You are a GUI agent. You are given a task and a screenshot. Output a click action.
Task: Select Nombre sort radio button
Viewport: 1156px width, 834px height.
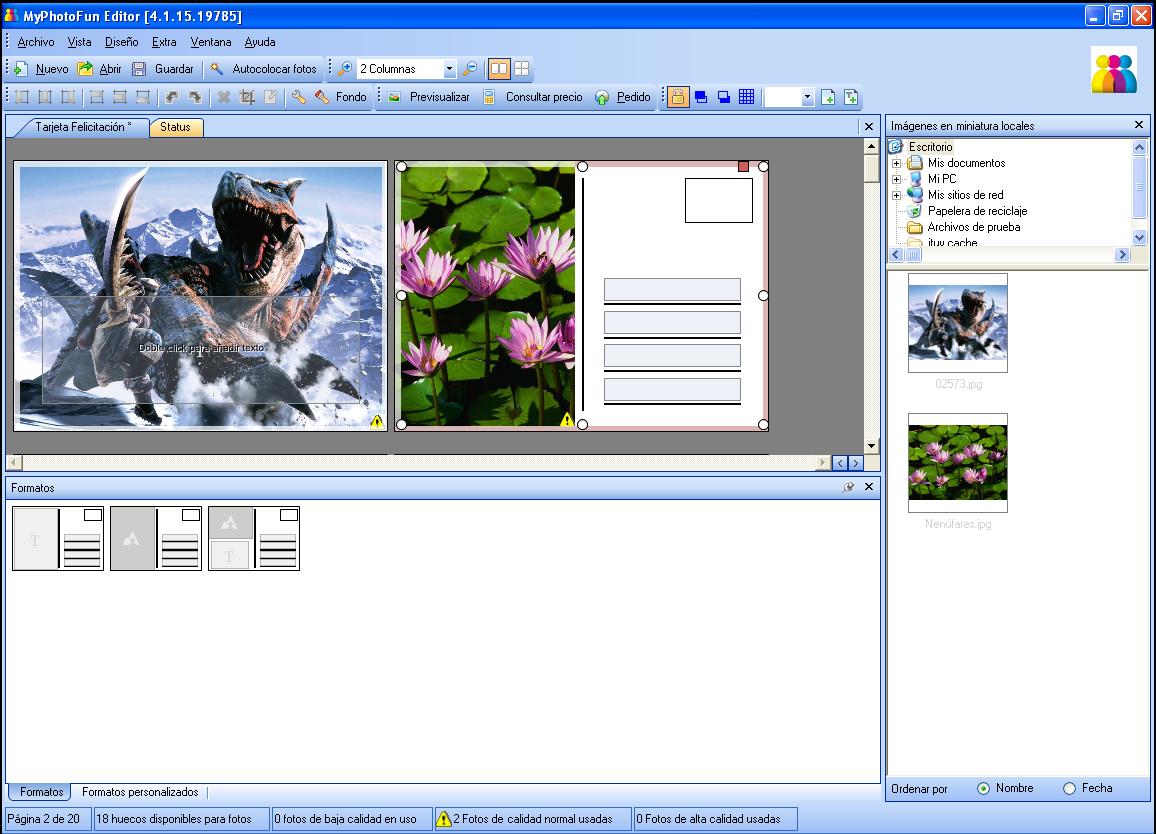pos(983,788)
